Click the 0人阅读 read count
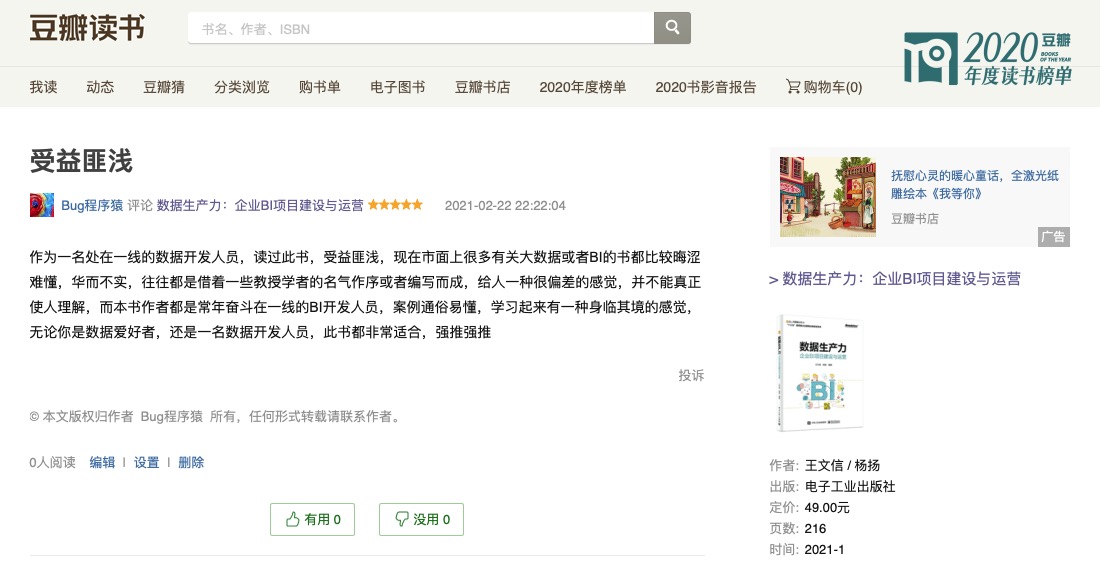The width and height of the screenshot is (1100, 567). pyautogui.click(x=53, y=462)
